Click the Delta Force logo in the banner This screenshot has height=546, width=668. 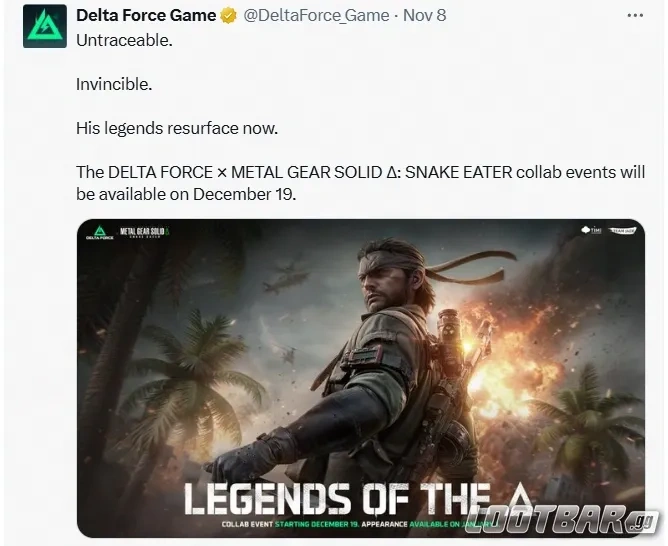98,235
